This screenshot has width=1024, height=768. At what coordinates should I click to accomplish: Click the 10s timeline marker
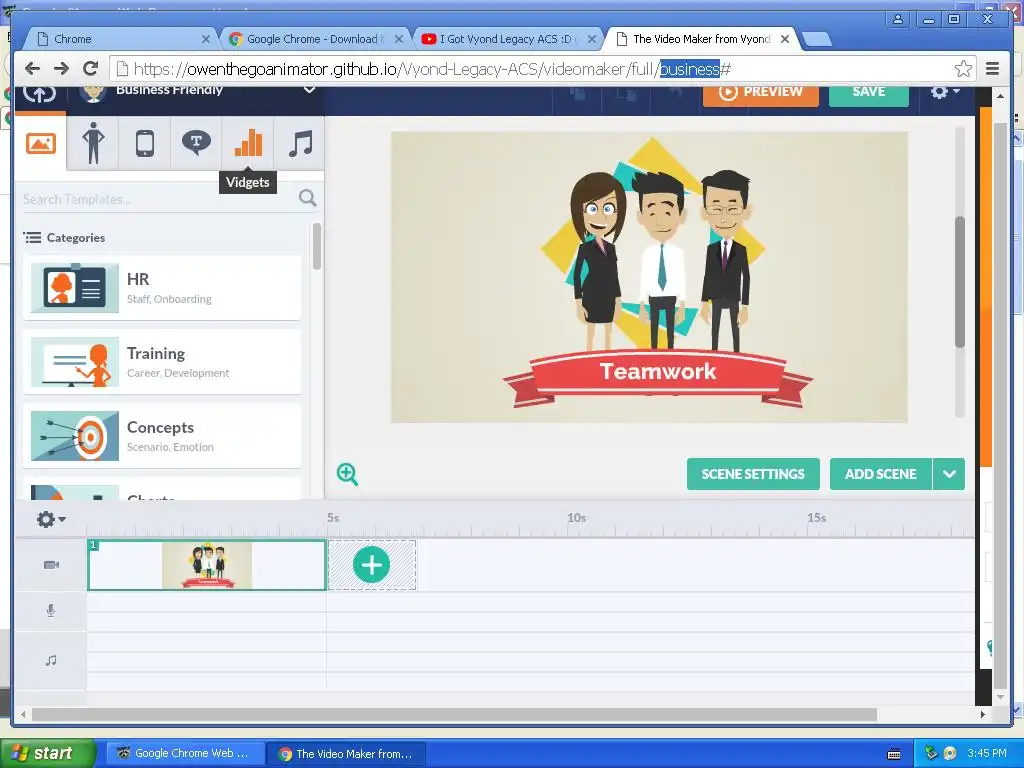pos(576,518)
